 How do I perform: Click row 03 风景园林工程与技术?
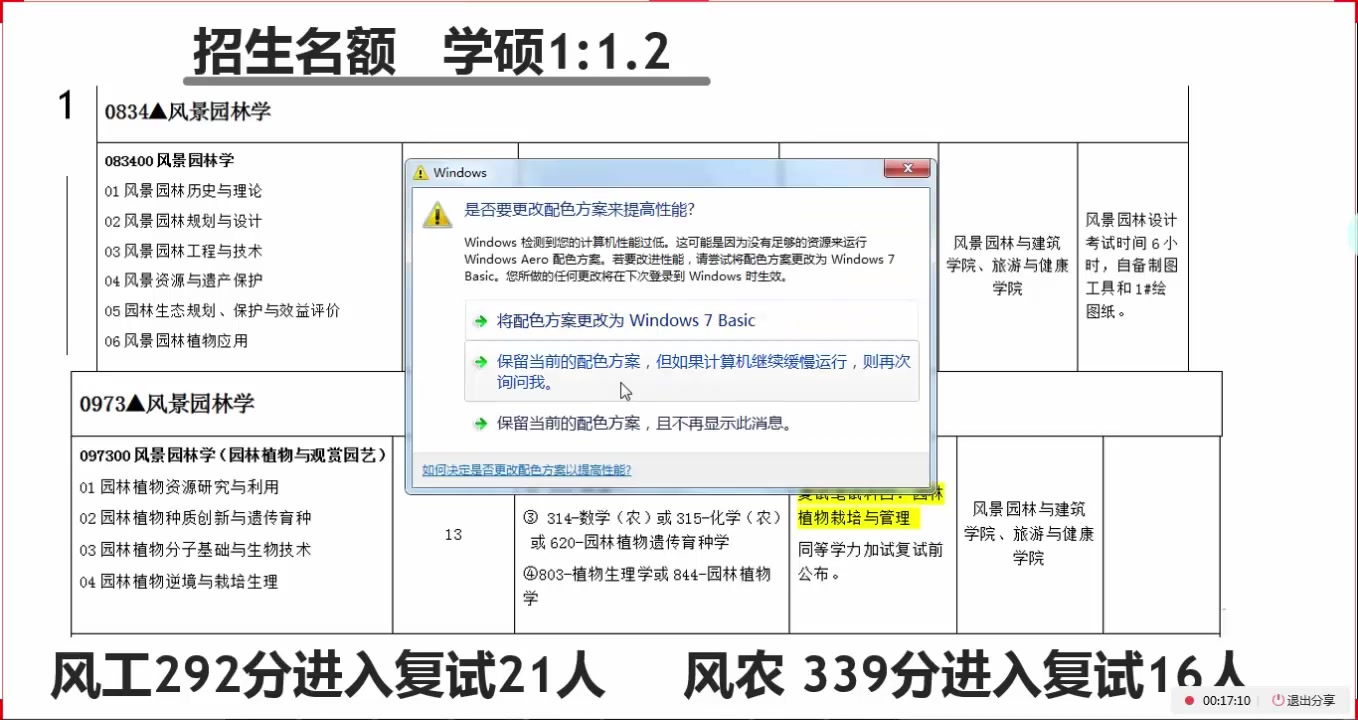183,250
